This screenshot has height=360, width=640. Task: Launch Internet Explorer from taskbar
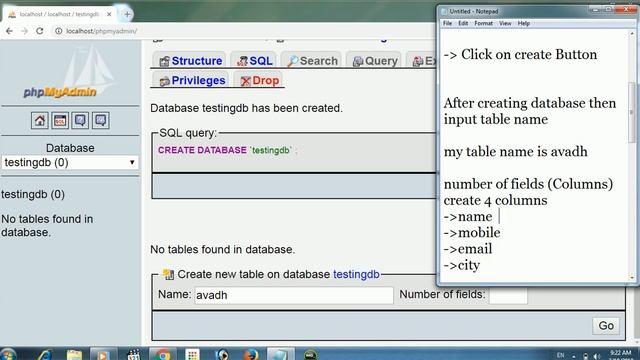click(44, 354)
